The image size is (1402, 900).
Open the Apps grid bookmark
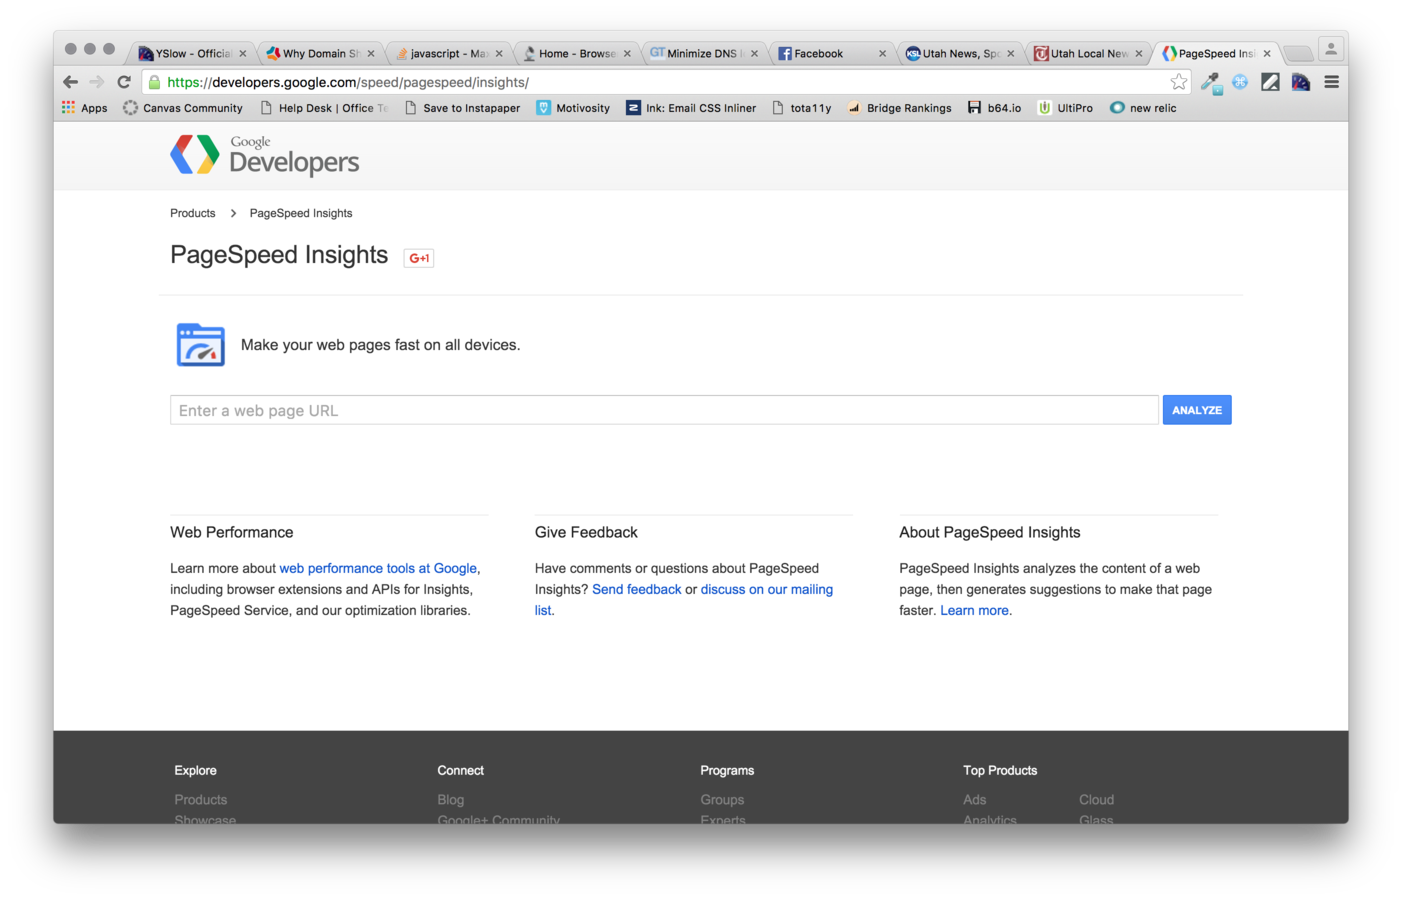point(85,108)
